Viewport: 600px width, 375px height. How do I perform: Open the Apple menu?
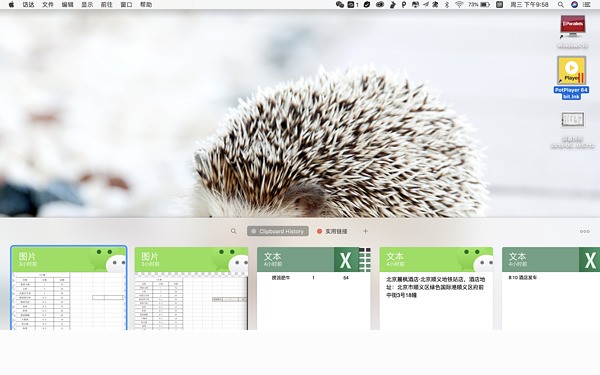[x=11, y=5]
